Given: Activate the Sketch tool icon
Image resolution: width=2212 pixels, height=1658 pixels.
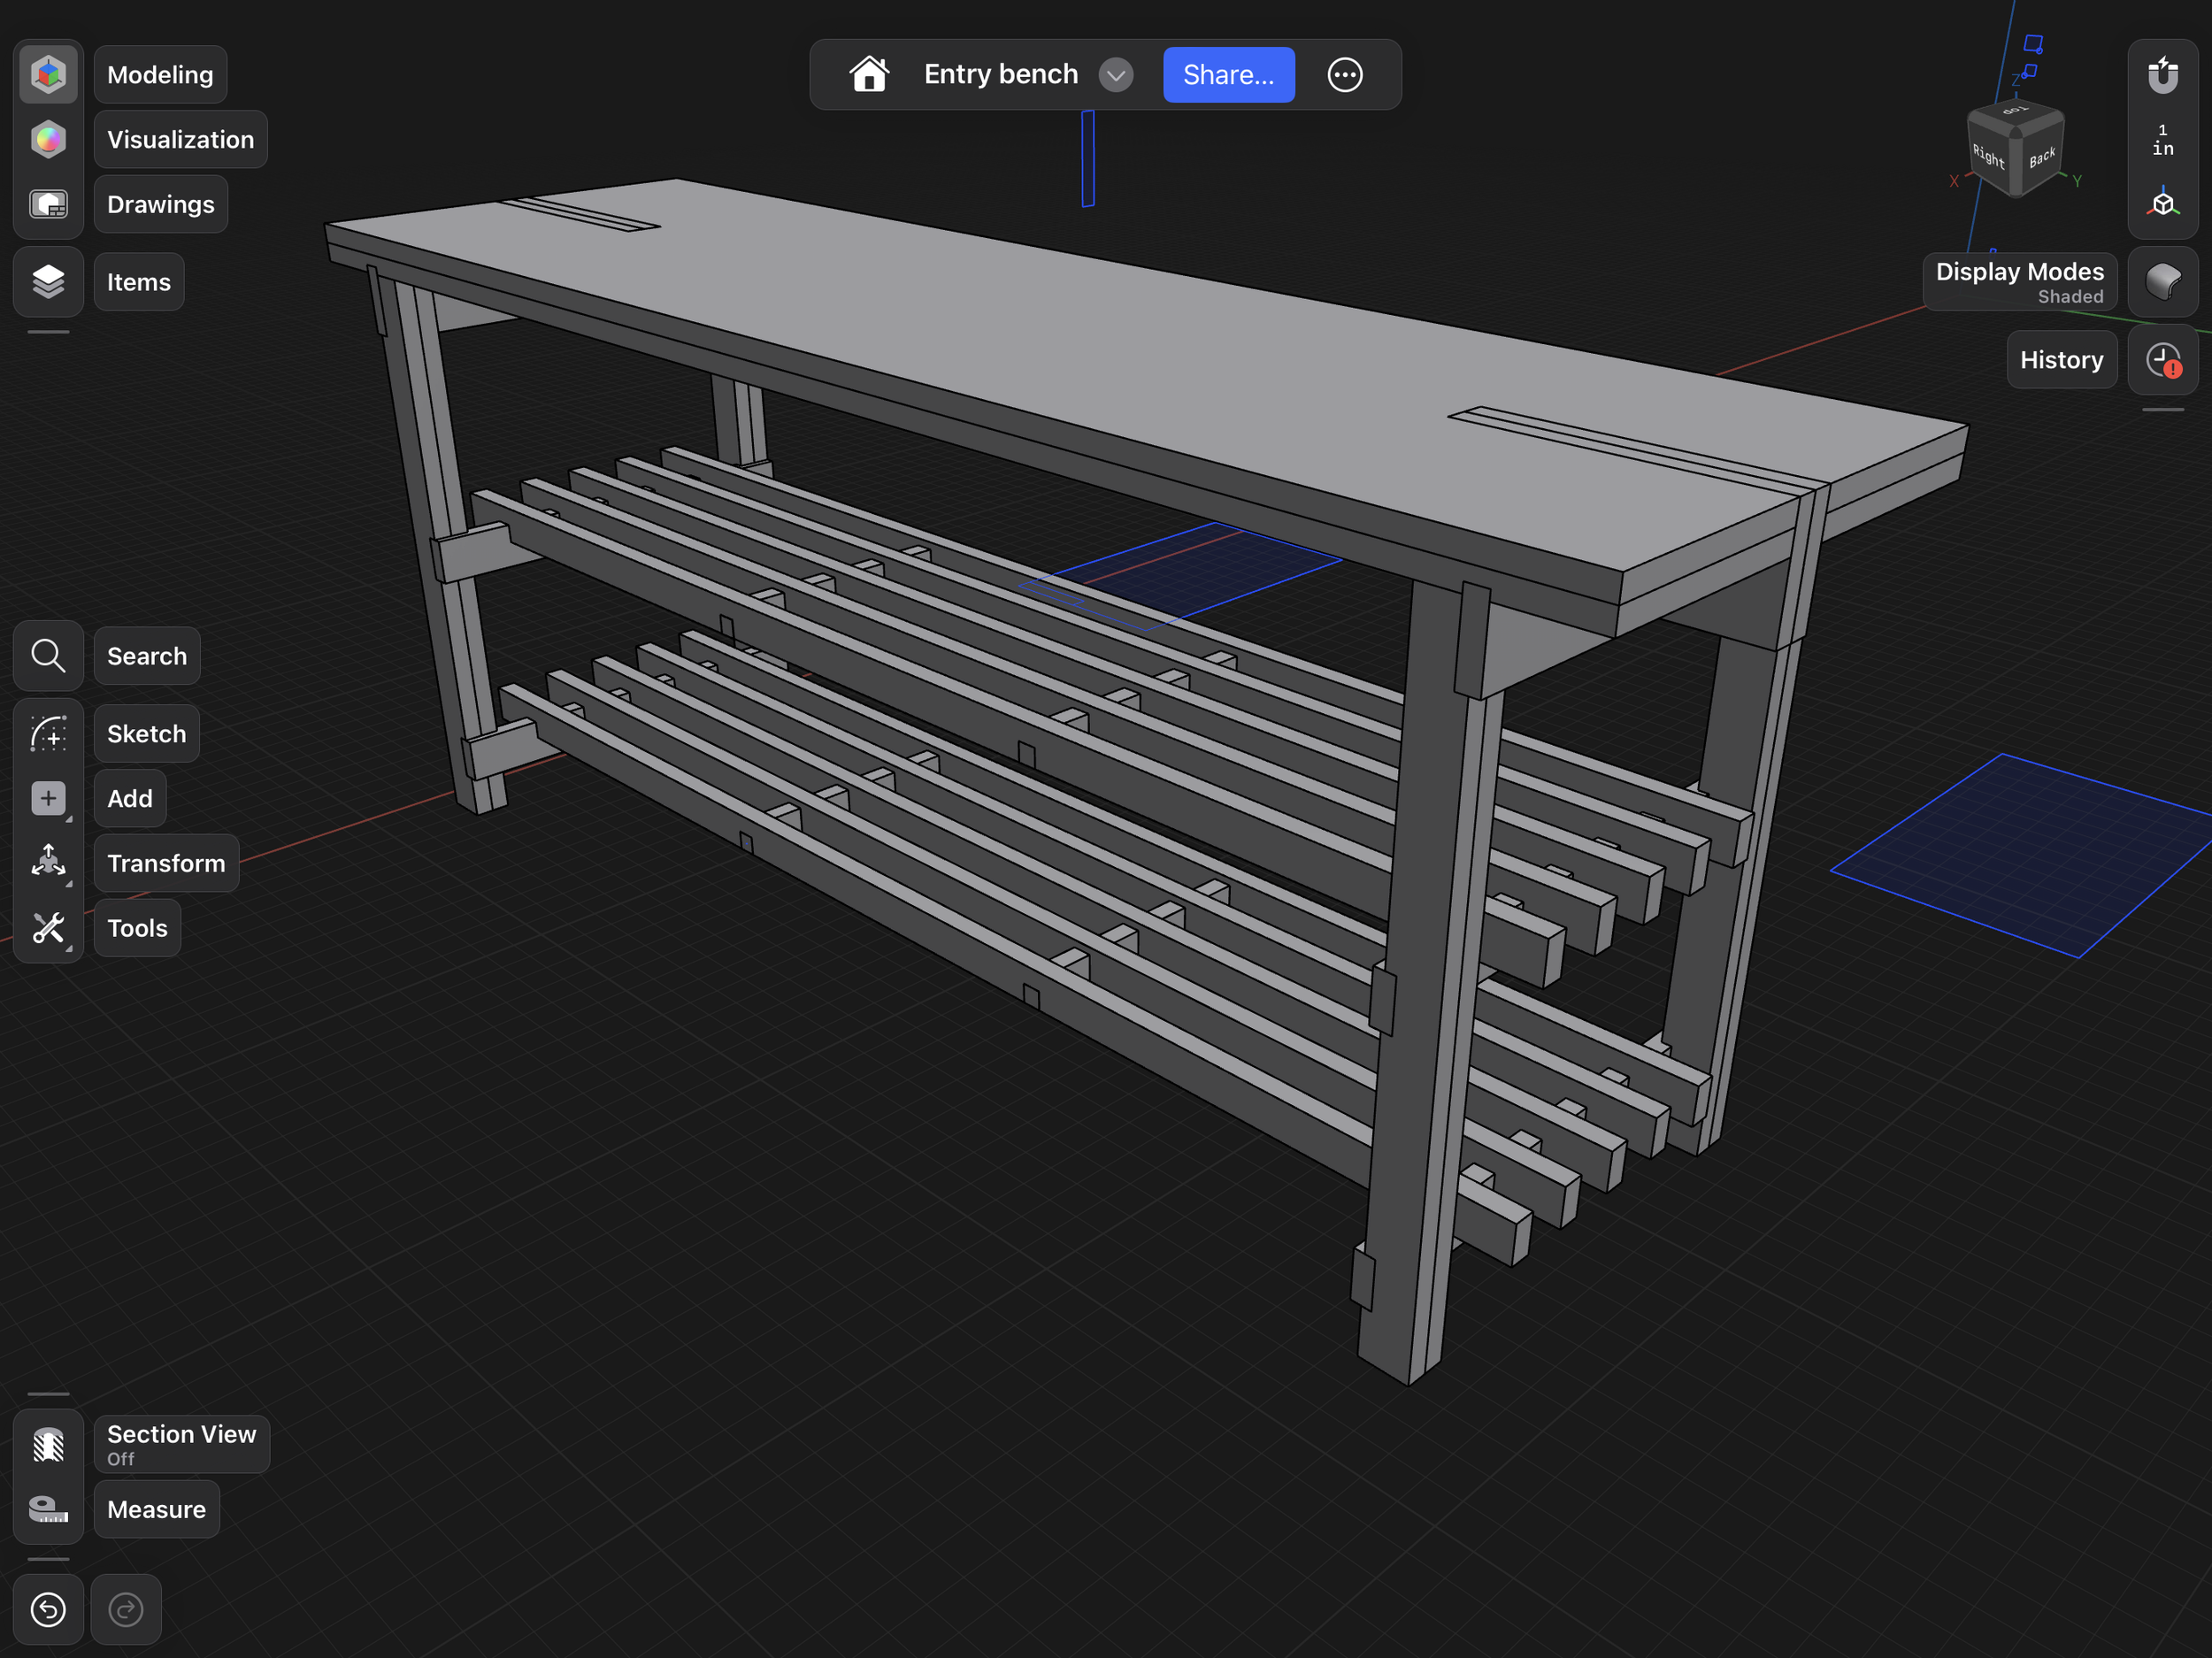Looking at the screenshot, I should (x=48, y=734).
